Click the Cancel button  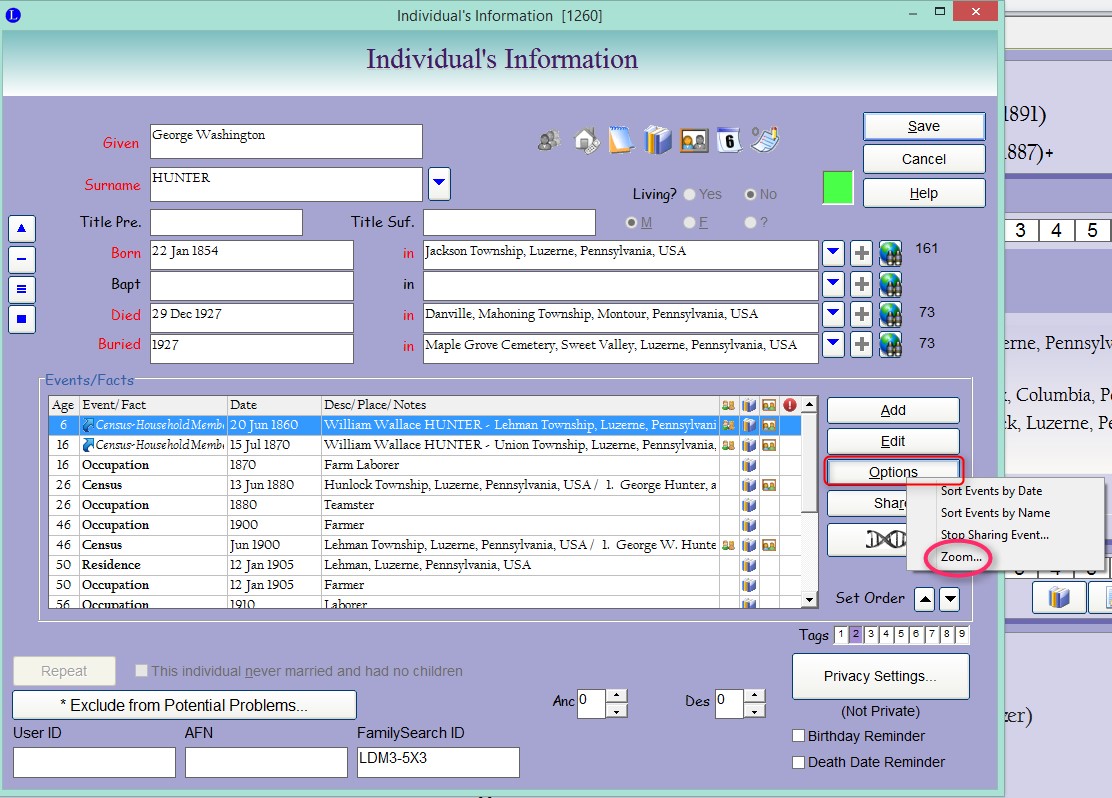[x=924, y=159]
